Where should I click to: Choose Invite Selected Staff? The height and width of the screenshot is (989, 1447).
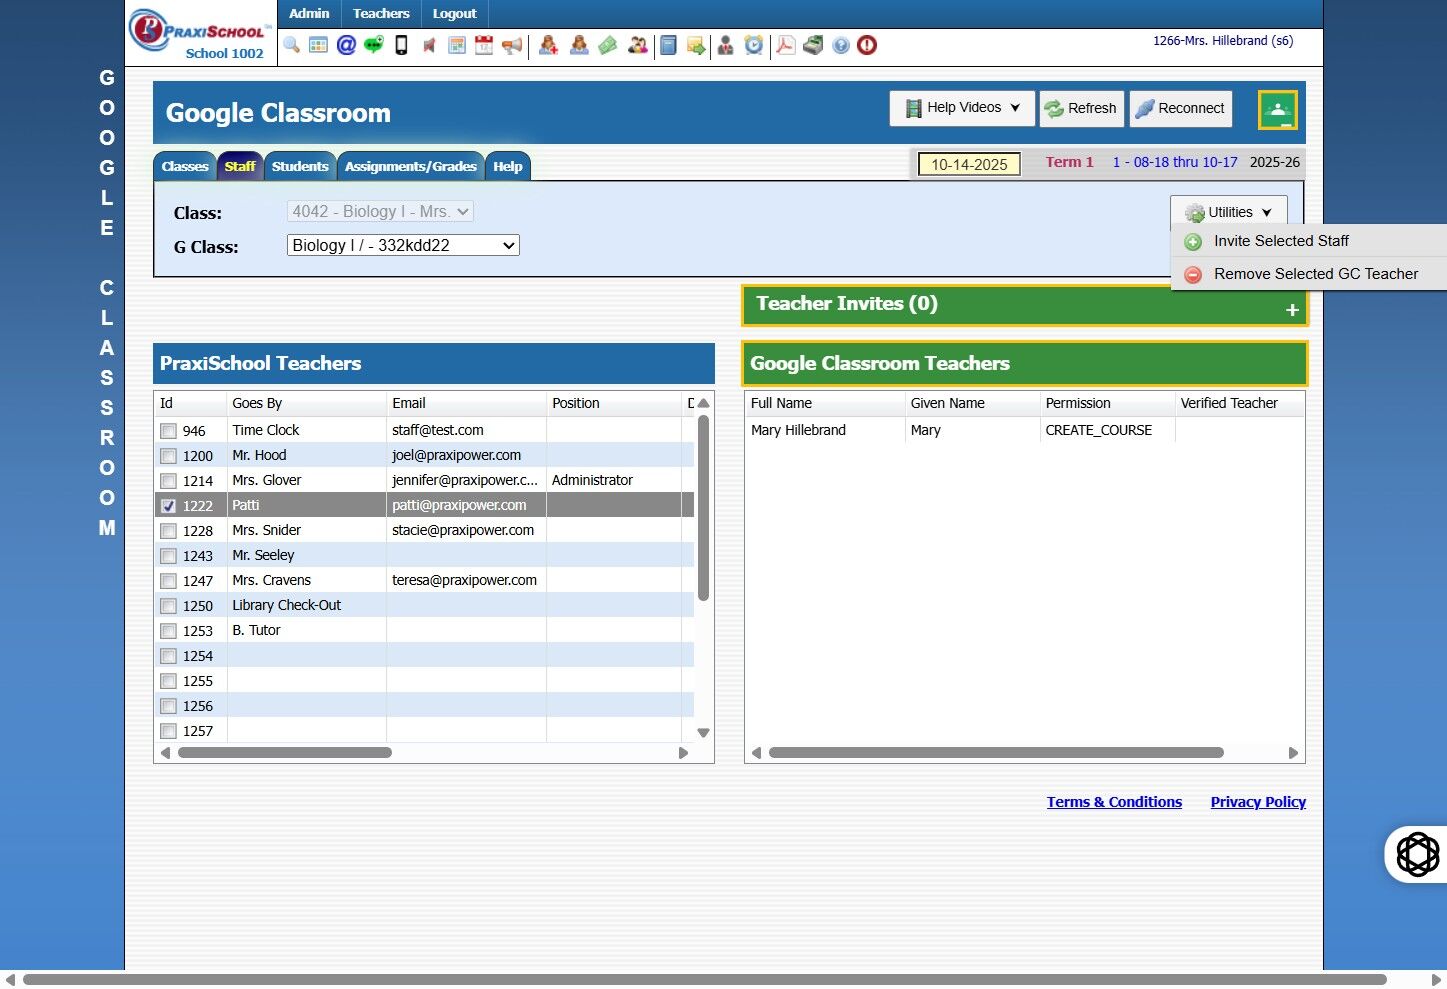point(1308,241)
